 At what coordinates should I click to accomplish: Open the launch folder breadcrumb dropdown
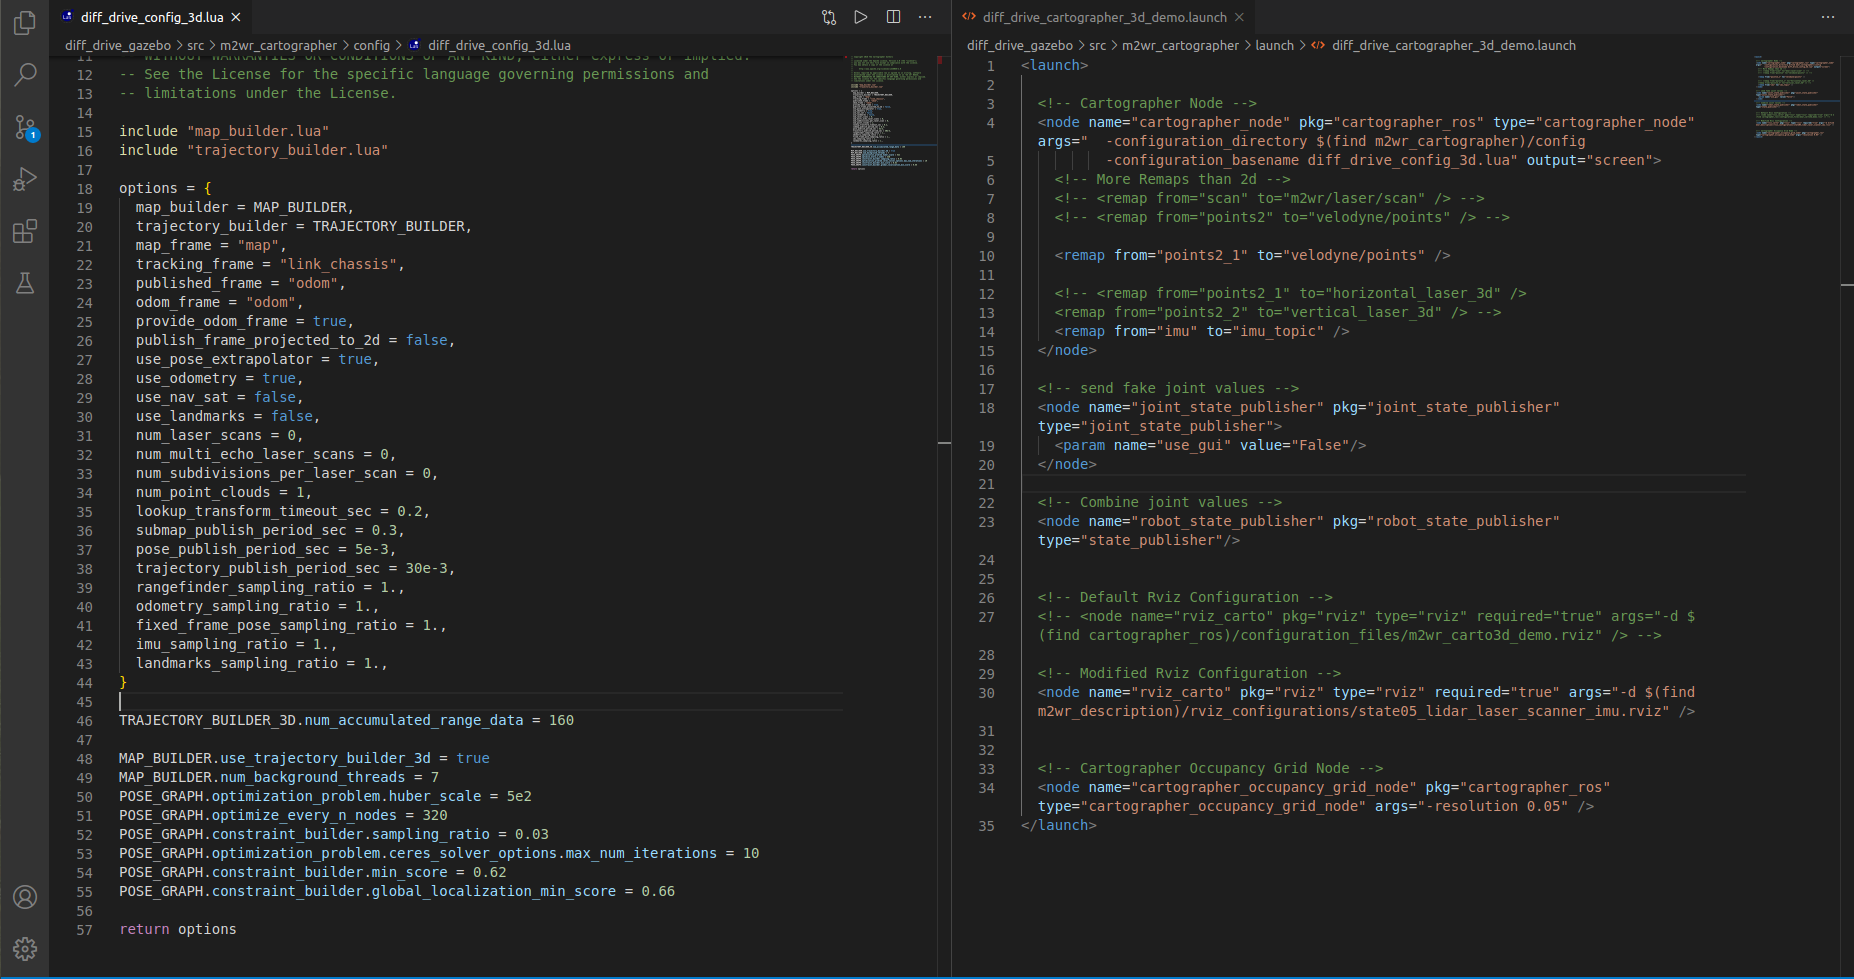[x=1275, y=45]
